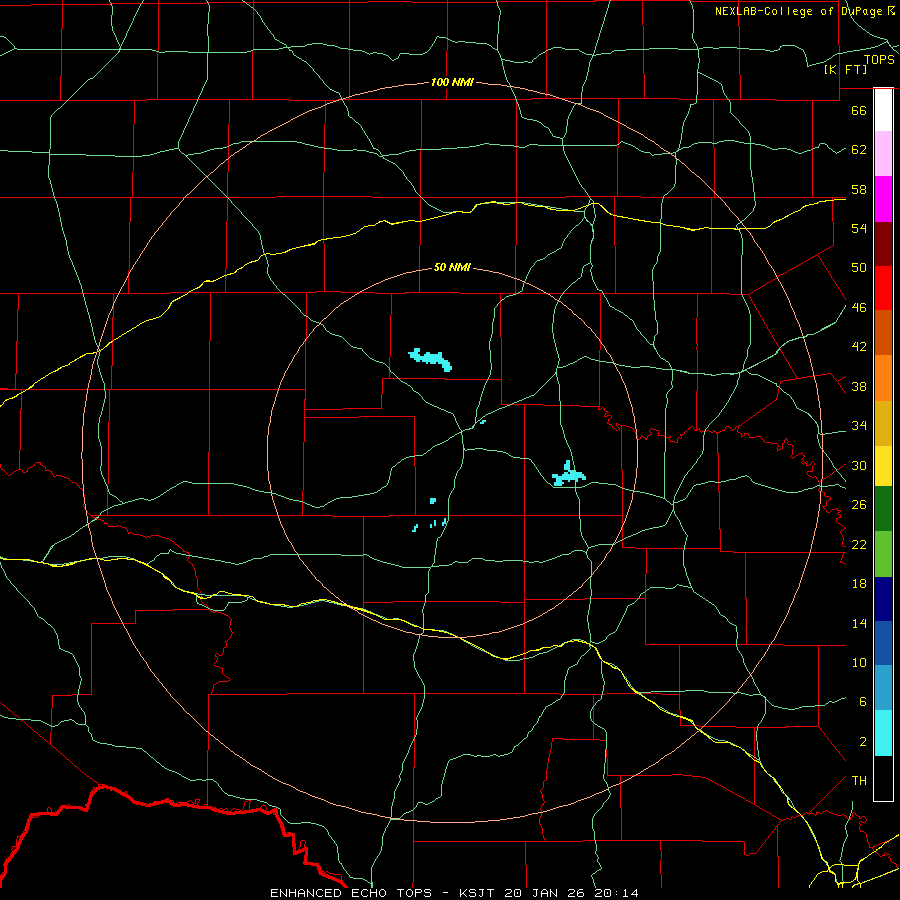
Task: Click the large cyan echo north of radar center
Action: point(430,359)
